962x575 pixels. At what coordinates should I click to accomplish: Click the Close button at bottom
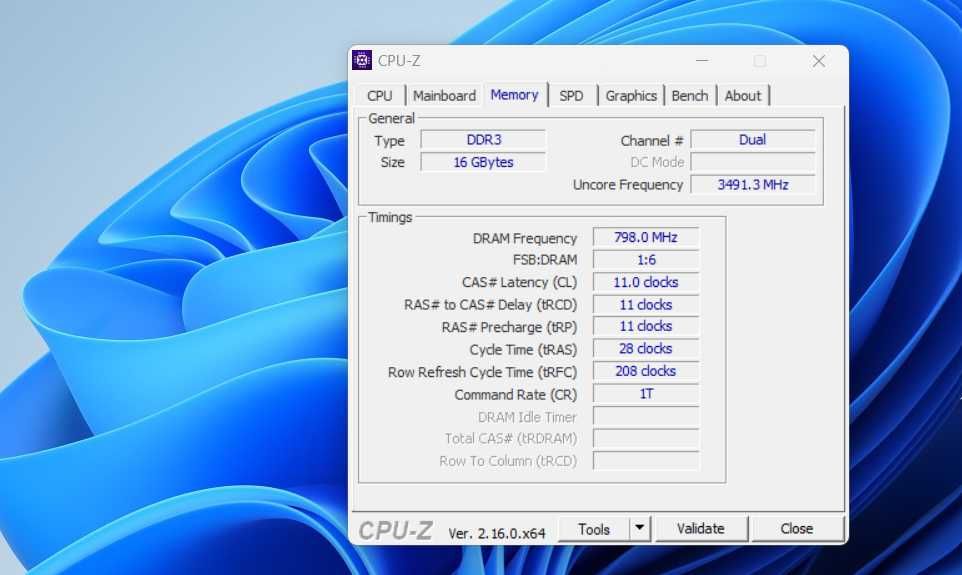click(796, 528)
